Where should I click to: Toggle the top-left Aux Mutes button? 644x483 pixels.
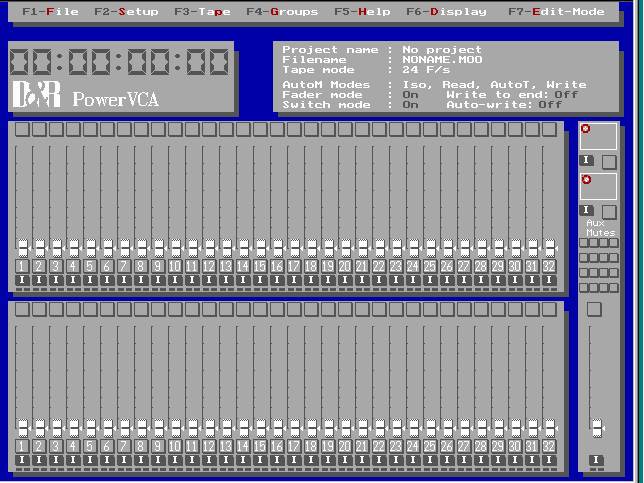[x=585, y=243]
